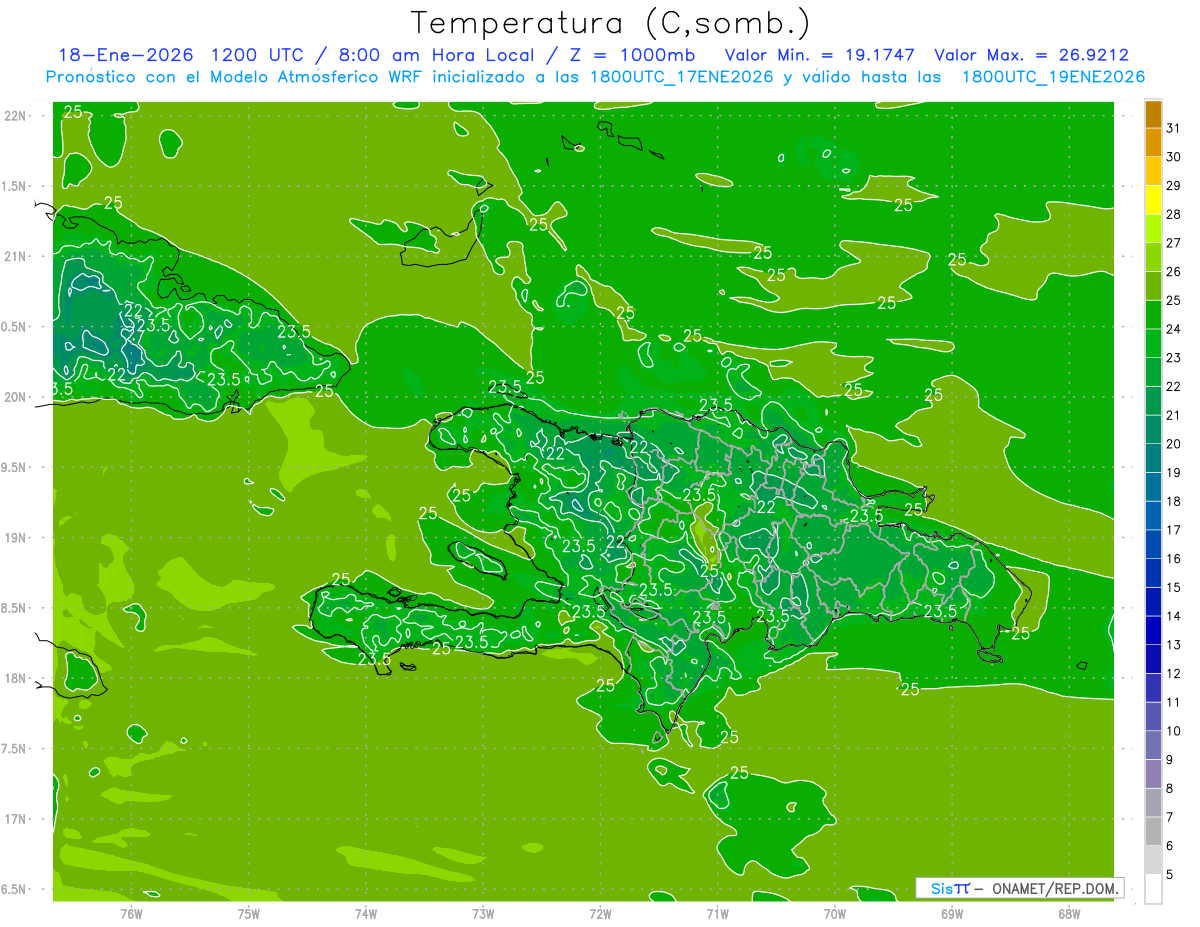Click the 19 value on the color scale
Screen dimensions: 1200x927
(x=1174, y=472)
